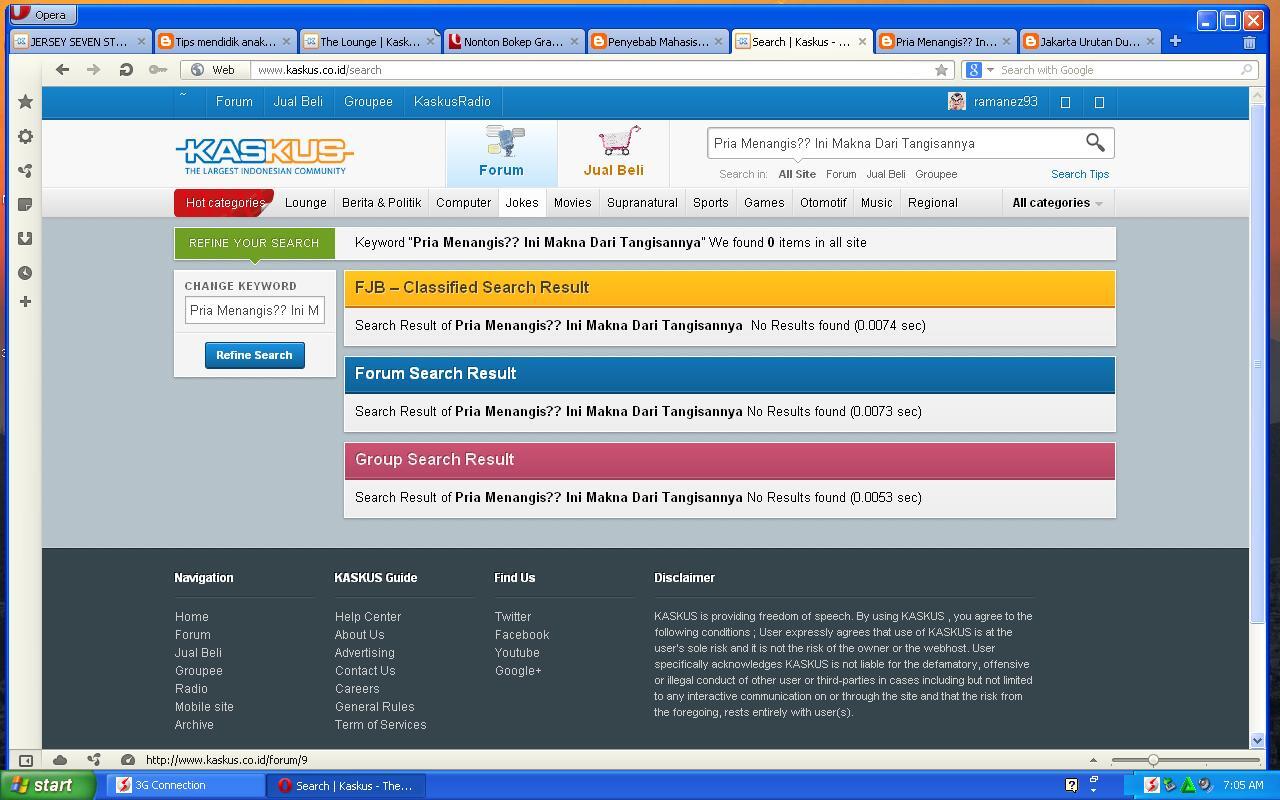Go forward with the browser forward arrow

(x=93, y=69)
